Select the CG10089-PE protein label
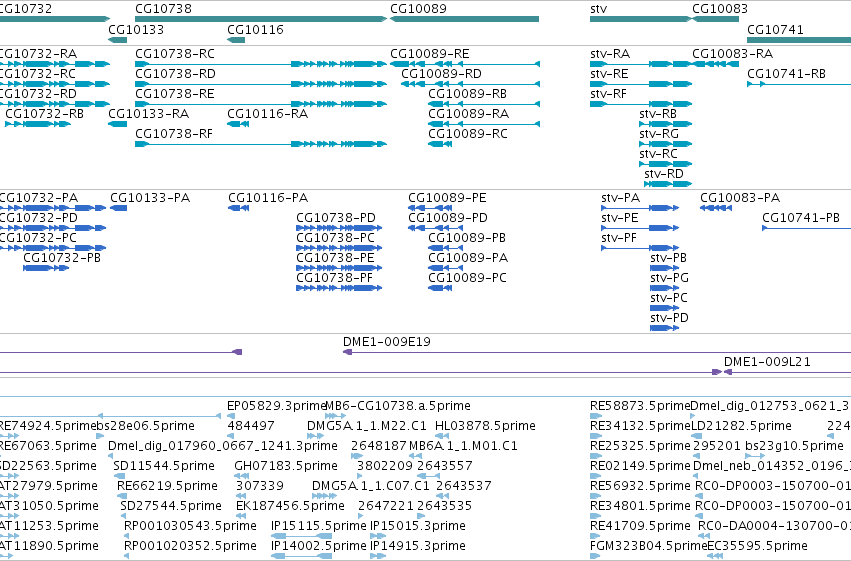 (x=447, y=198)
